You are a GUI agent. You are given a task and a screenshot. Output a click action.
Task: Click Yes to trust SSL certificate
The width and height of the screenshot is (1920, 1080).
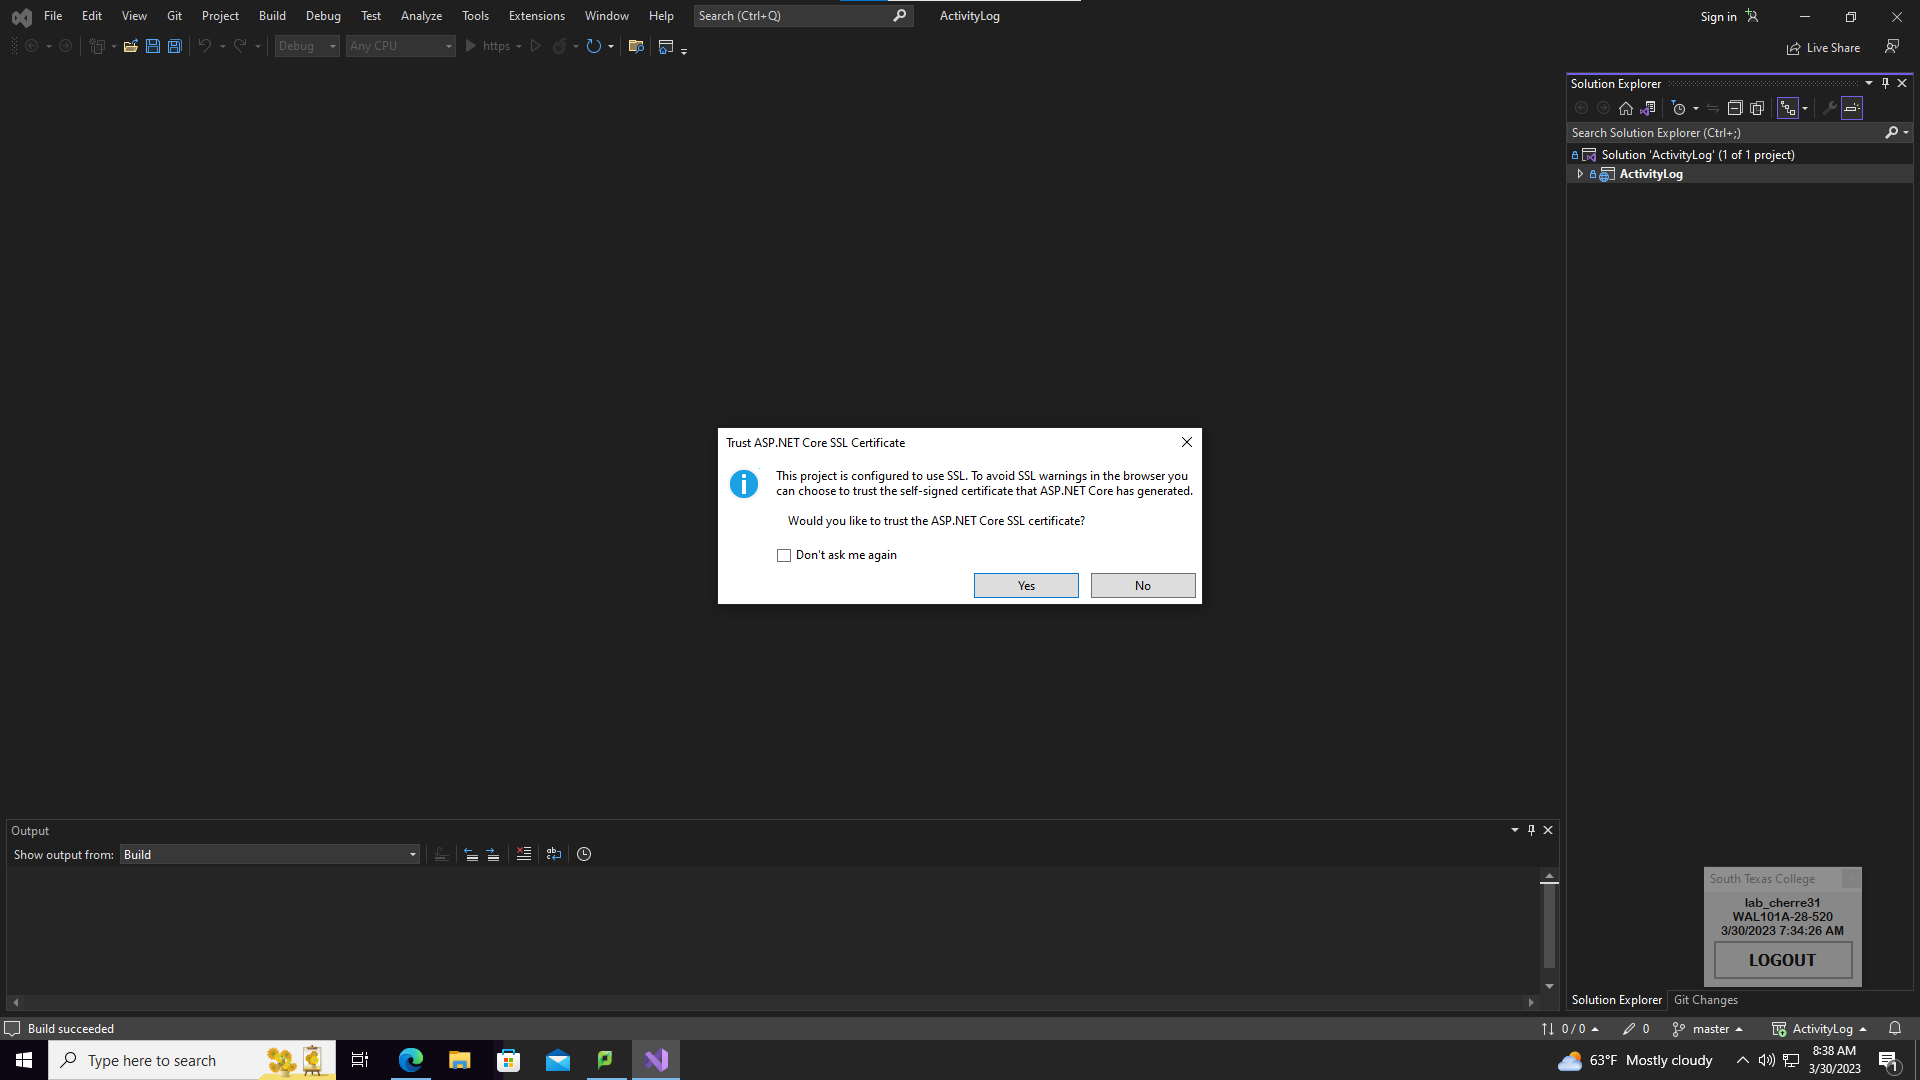(1026, 586)
